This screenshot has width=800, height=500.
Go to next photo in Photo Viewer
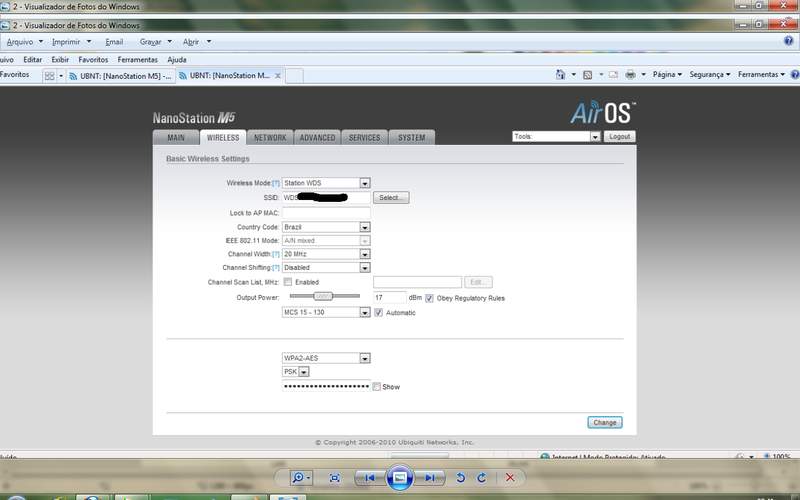[430, 478]
